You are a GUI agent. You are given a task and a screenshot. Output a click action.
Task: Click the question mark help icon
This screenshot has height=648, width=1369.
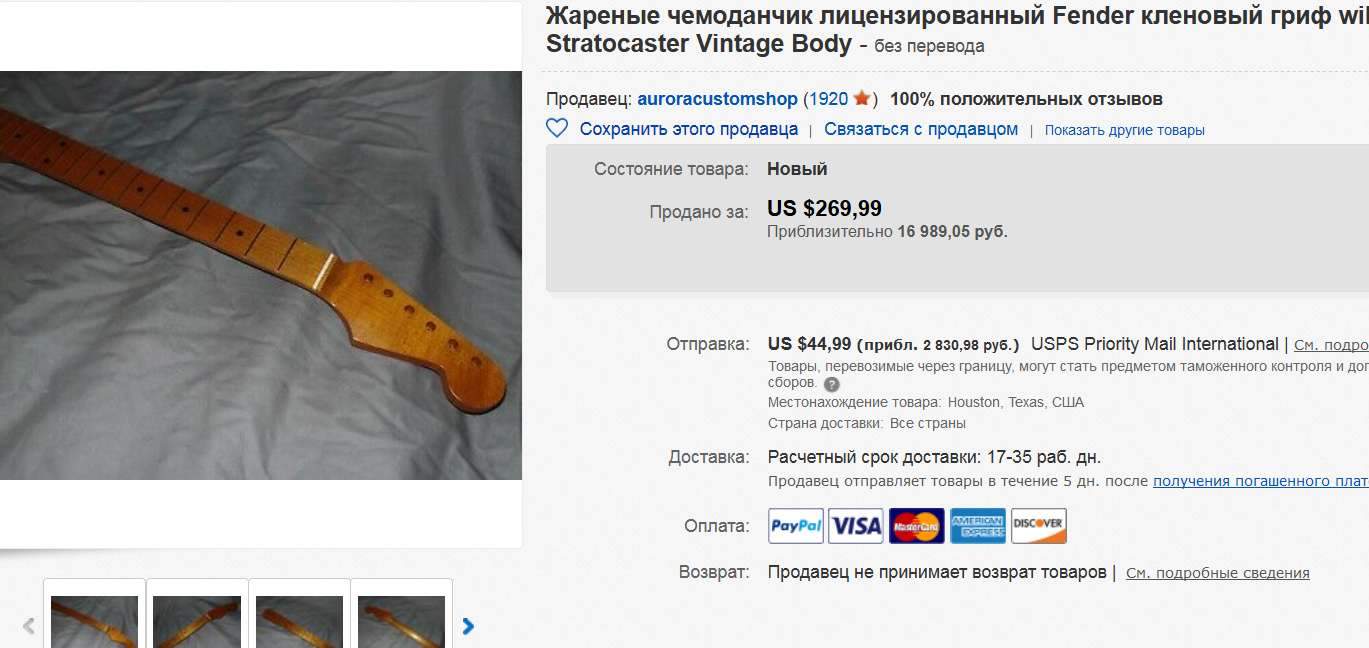click(x=832, y=384)
